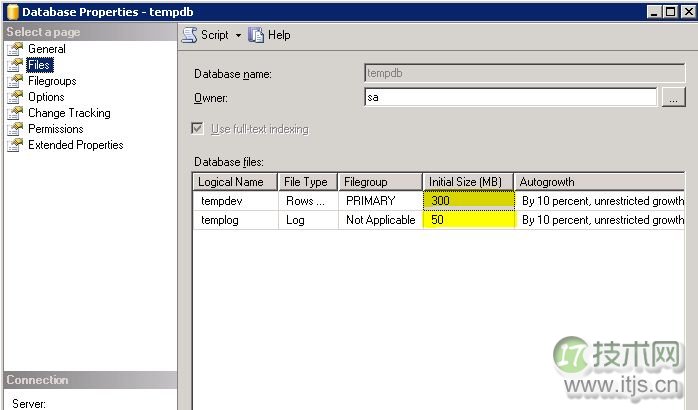Click the PRIMARY filegroup cell
The image size is (698, 410).
pos(381,201)
